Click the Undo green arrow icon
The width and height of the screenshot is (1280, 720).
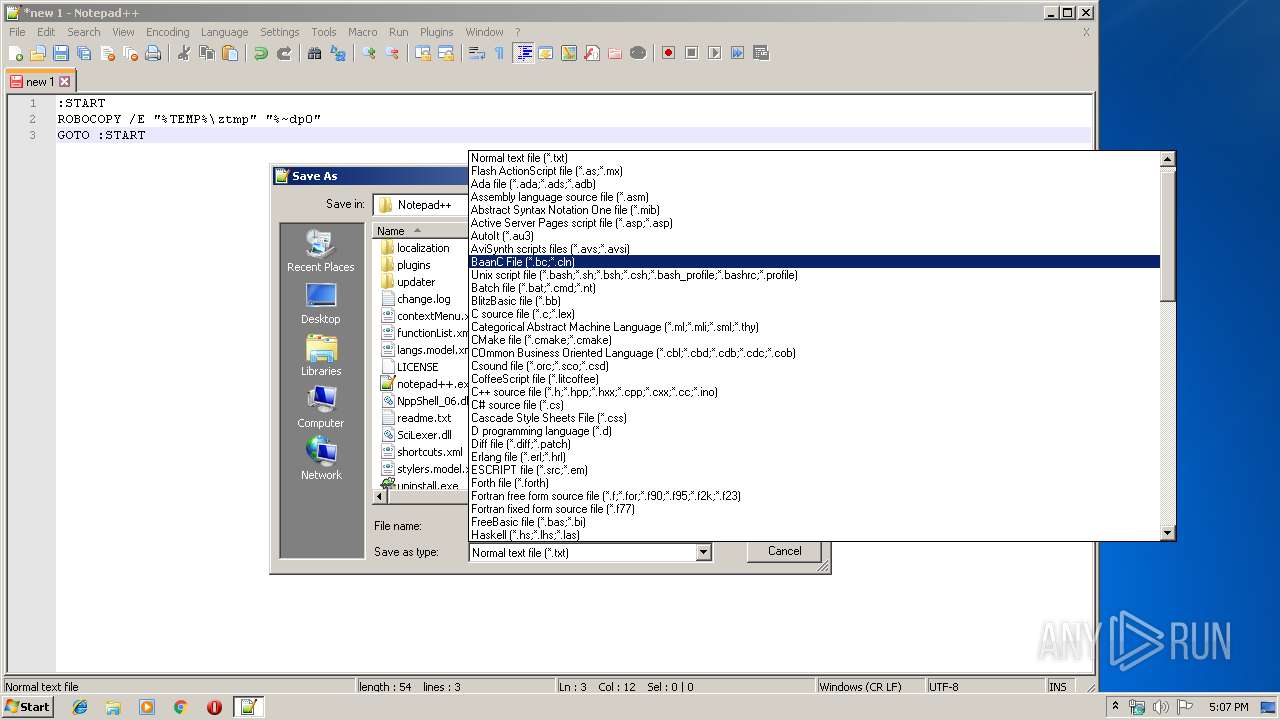[261, 53]
